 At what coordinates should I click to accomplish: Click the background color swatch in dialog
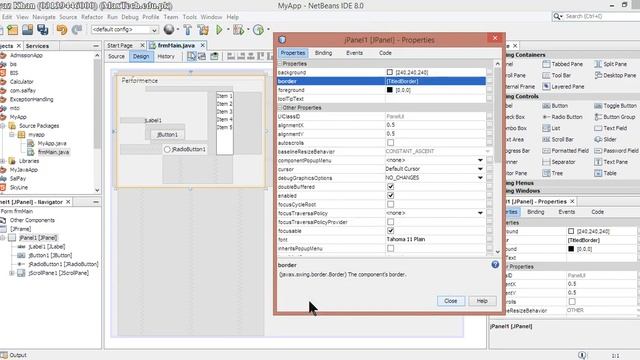click(390, 72)
